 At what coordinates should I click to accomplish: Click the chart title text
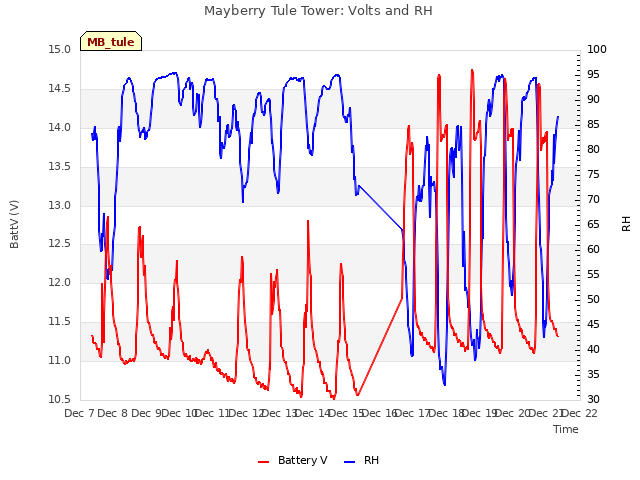point(318,11)
